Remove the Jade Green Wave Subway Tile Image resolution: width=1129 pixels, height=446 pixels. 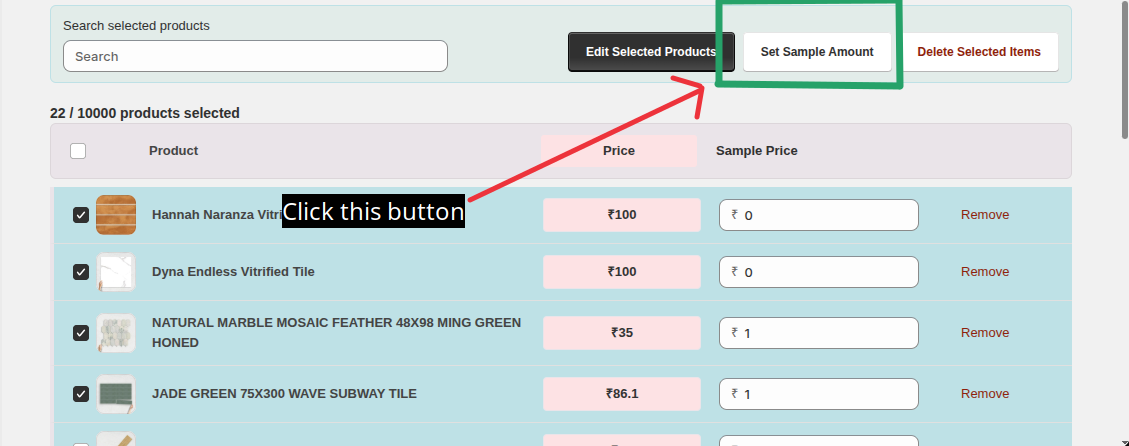(985, 393)
